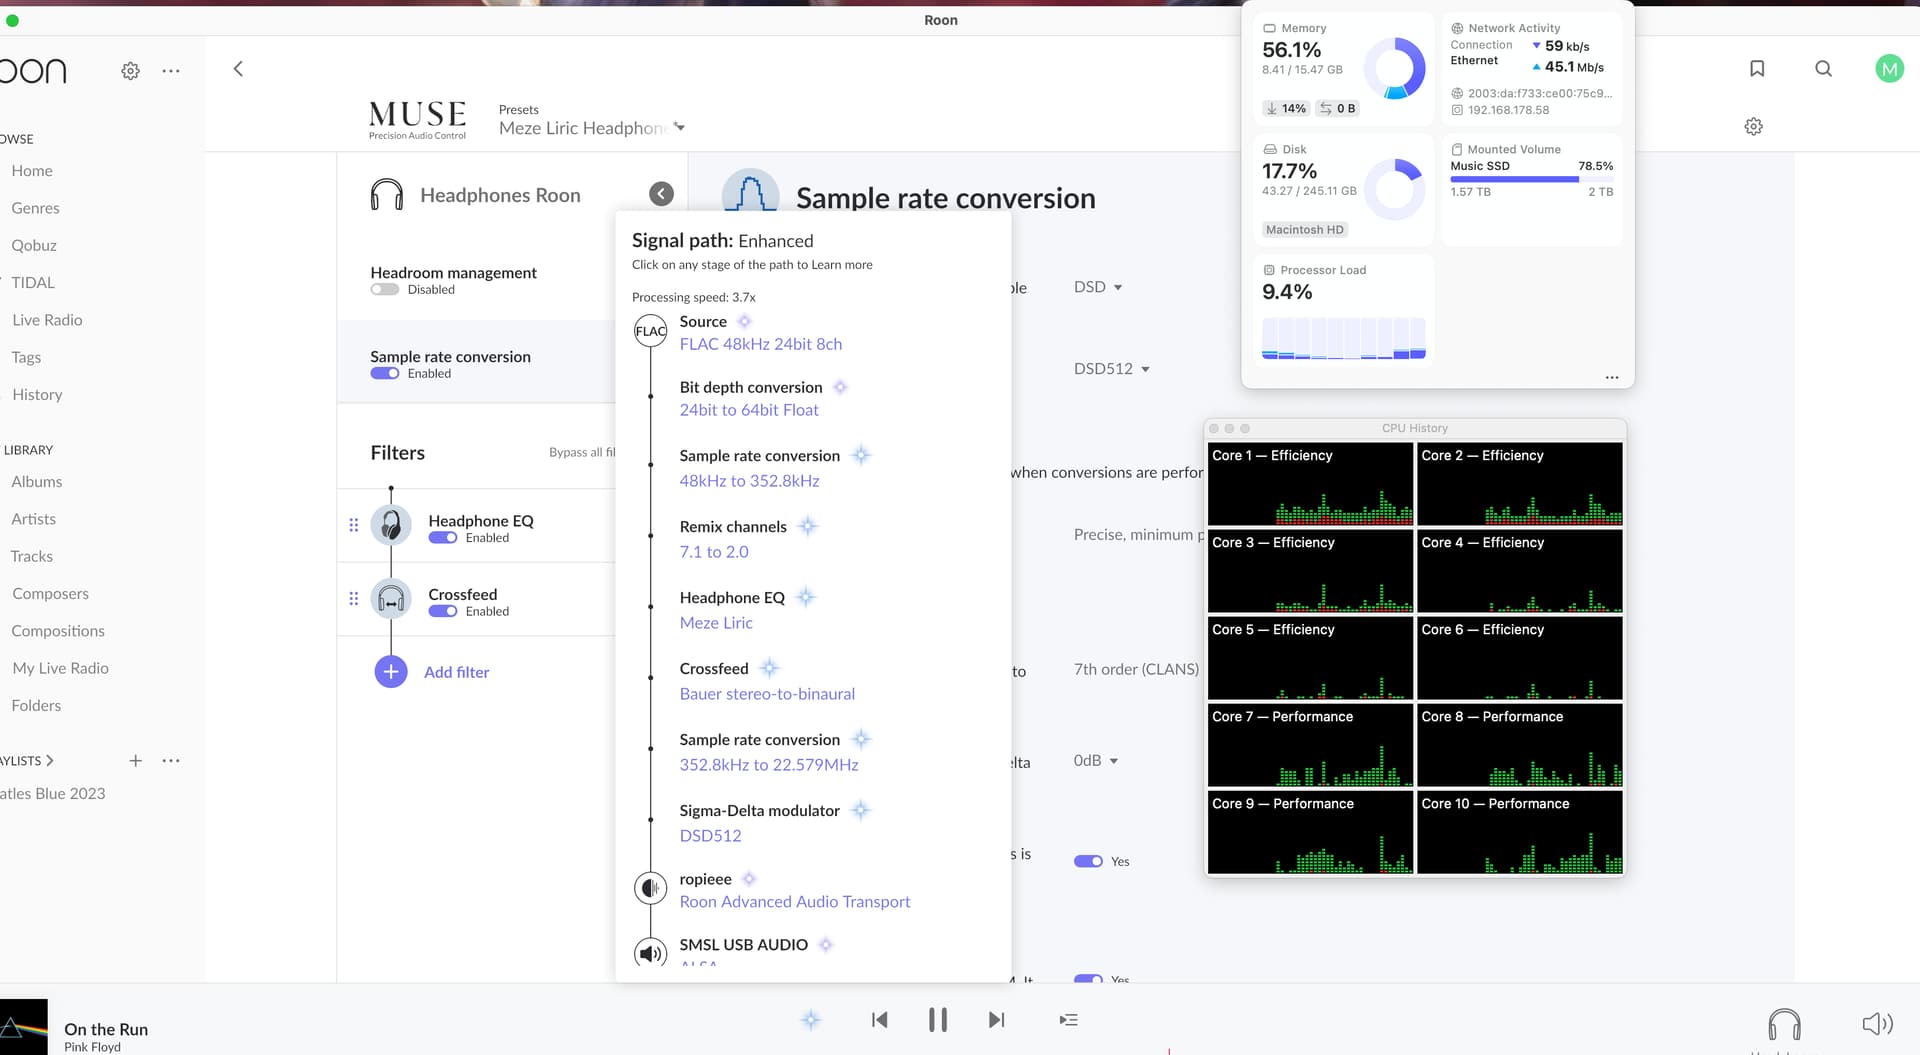Toggle the Yes switch beside 0dB row
Viewport: 1920px width, 1055px height.
tap(1088, 861)
